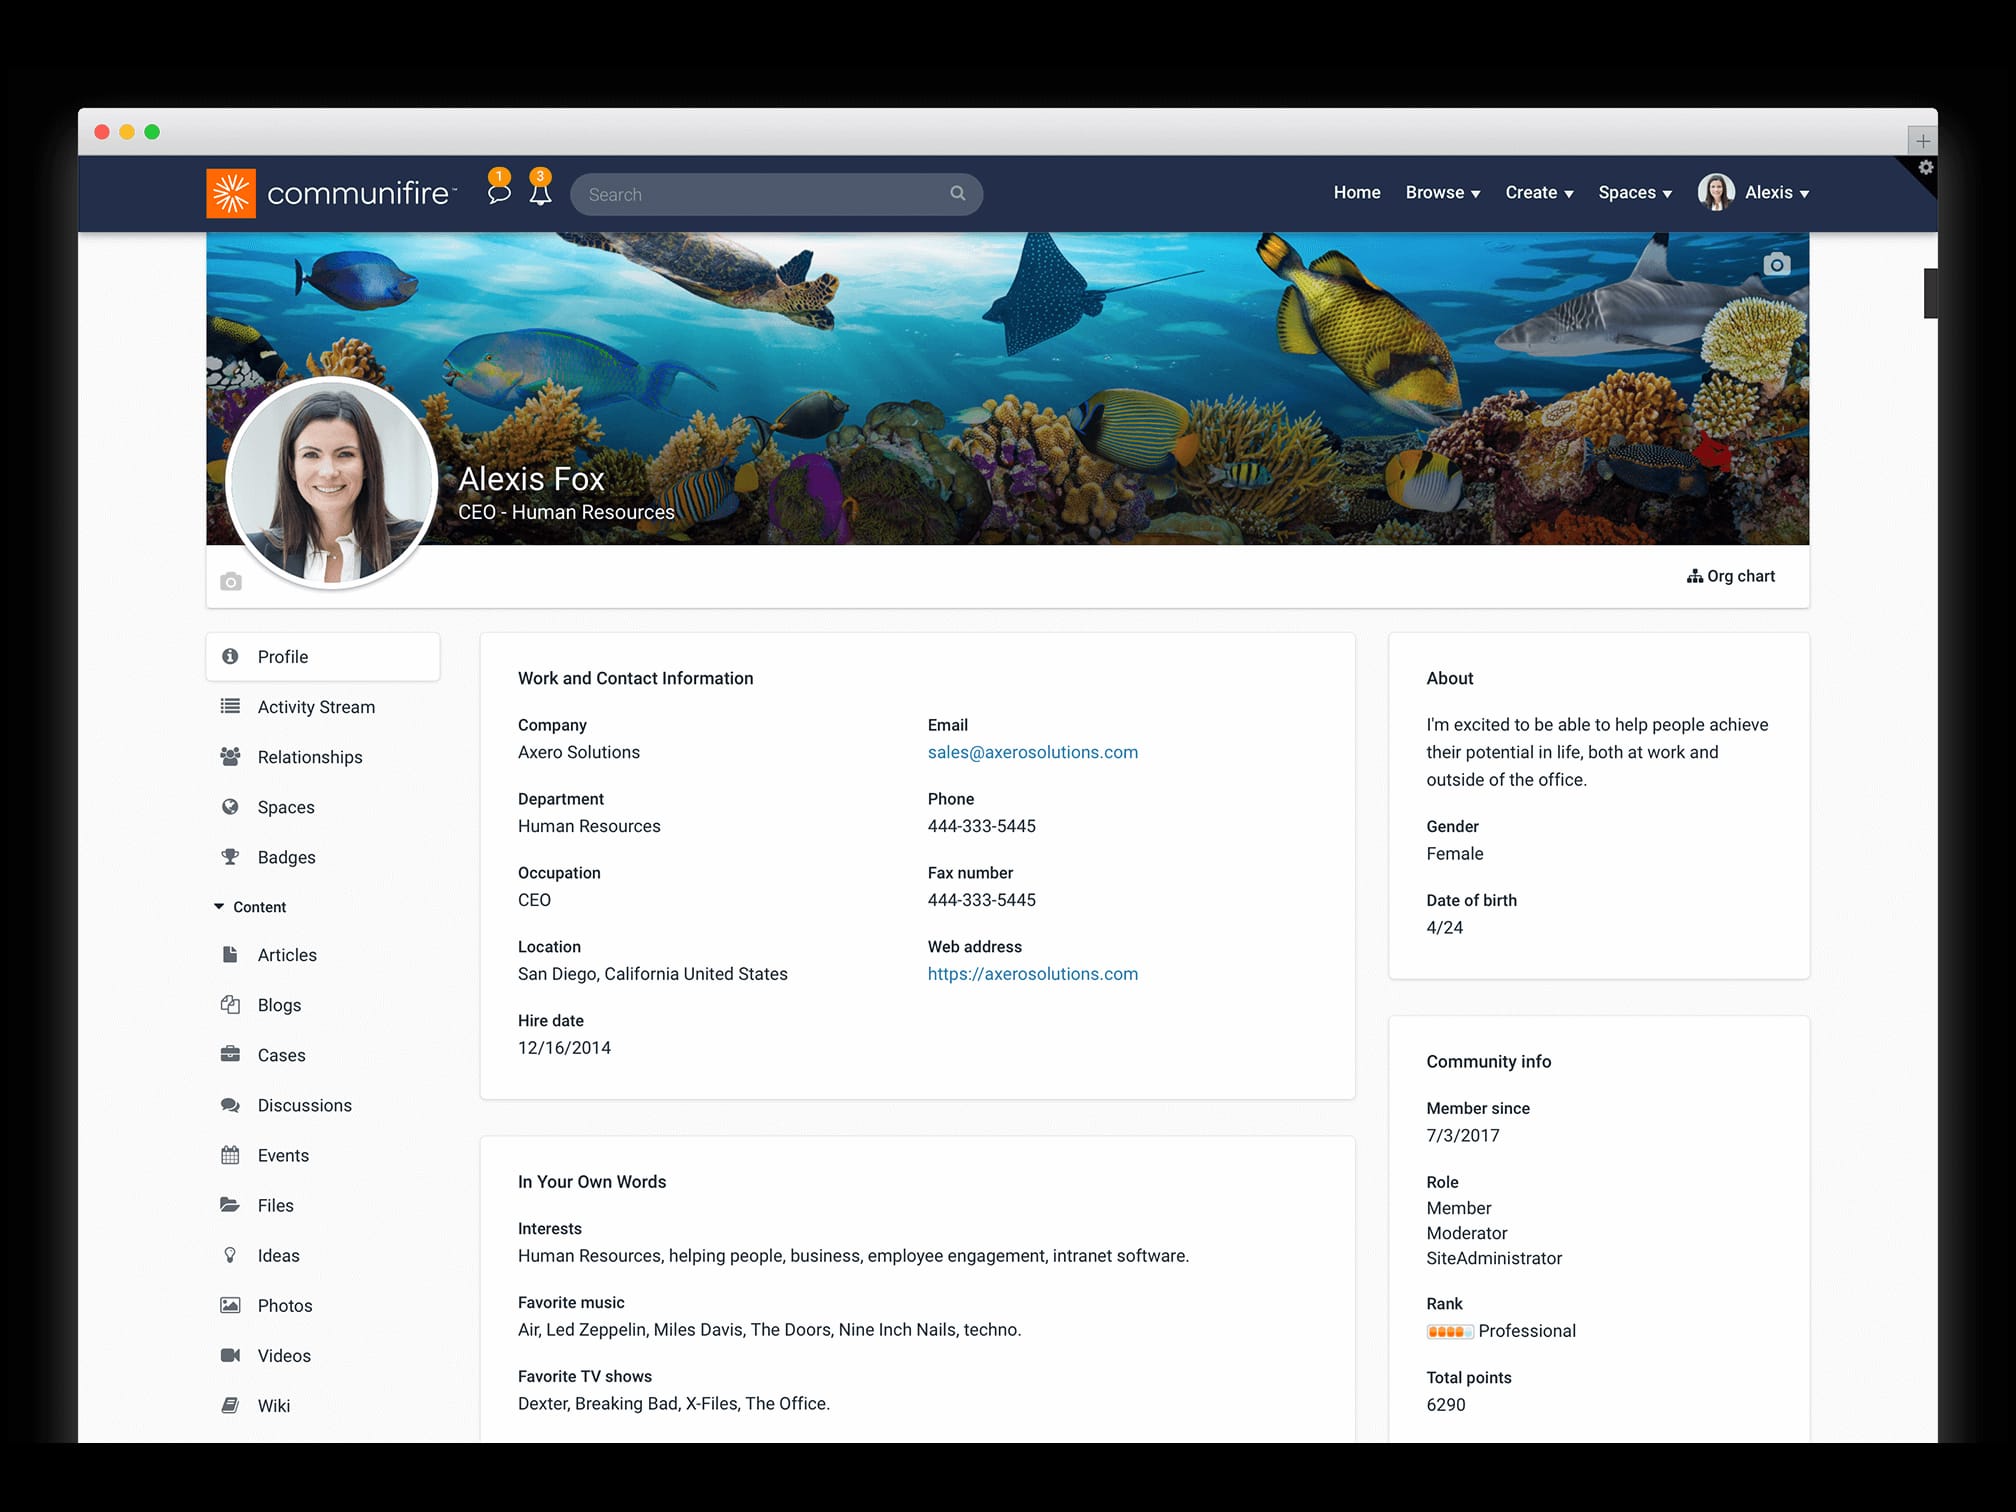Screen dimensions: 2016x1512
Task: Open the Browse dropdown menu
Action: [1442, 193]
